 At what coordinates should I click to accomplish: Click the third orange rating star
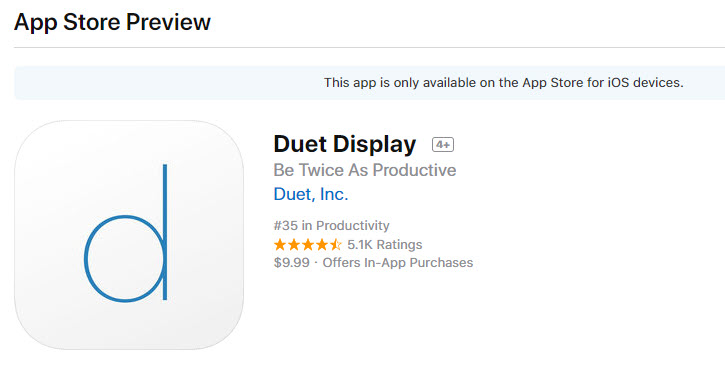pos(307,244)
